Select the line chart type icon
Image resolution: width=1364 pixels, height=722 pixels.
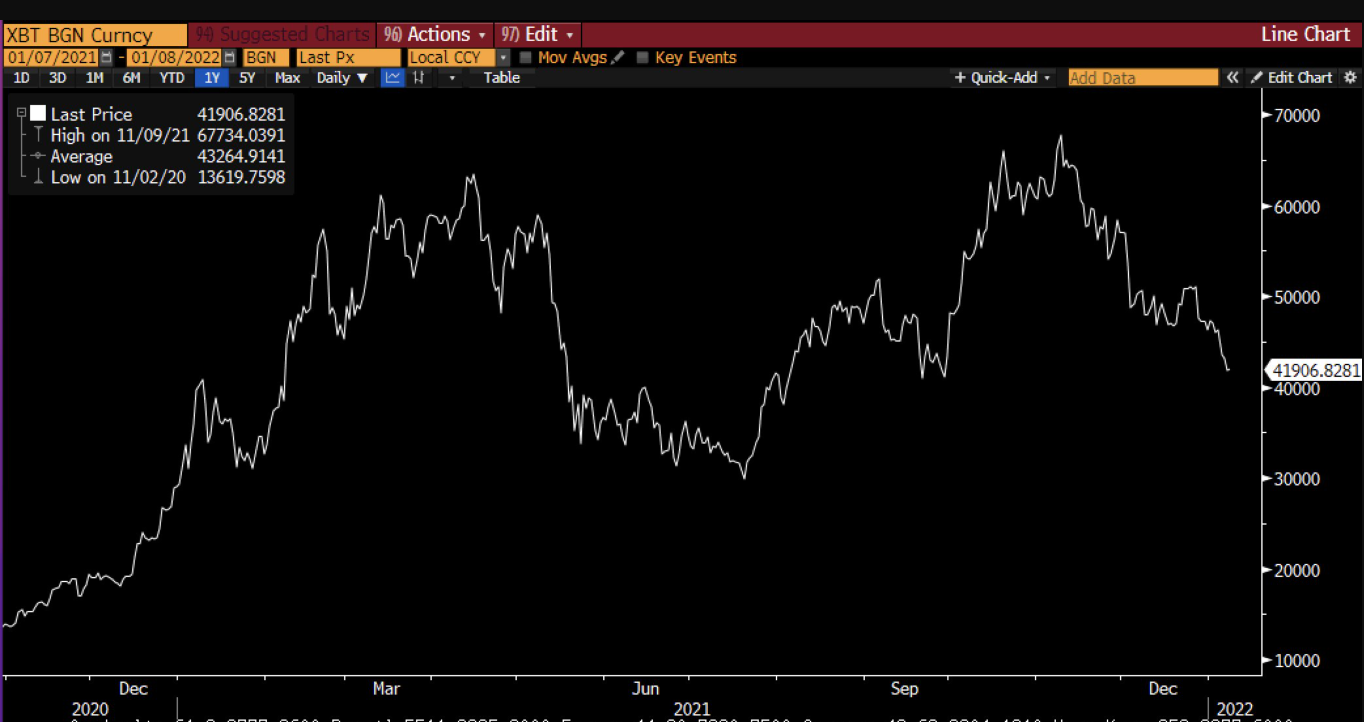pyautogui.click(x=391, y=78)
